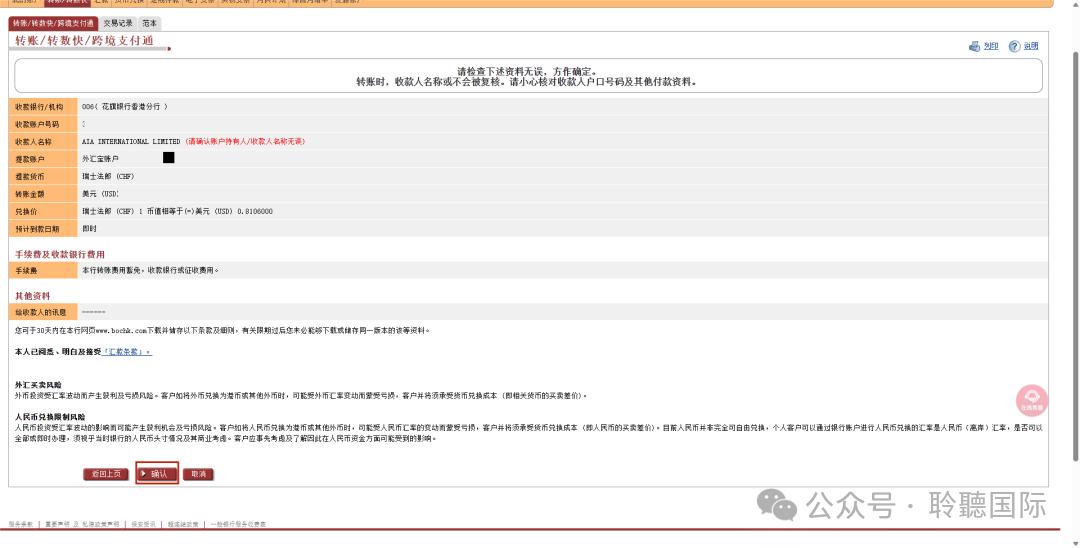Screen dimensions: 1080x548
Task: Open the 列印 print link
Action: click(991, 46)
